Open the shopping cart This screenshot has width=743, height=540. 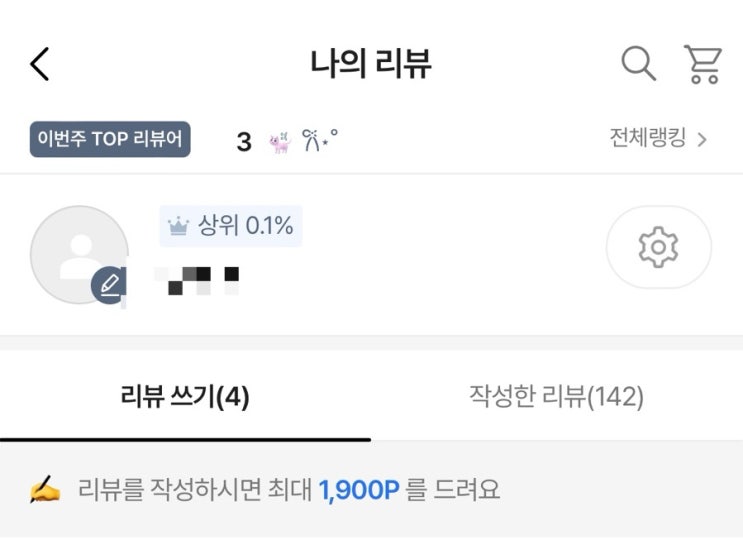tap(703, 64)
